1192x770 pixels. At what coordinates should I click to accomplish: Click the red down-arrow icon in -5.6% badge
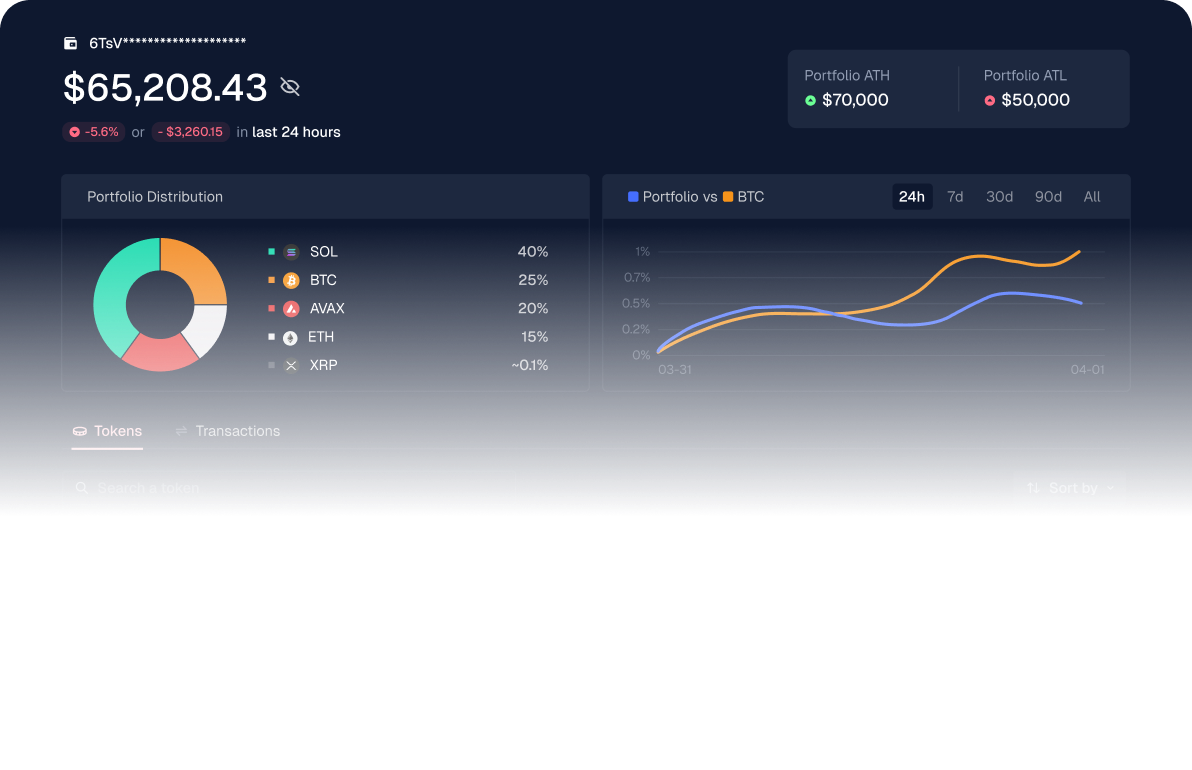[x=74, y=132]
